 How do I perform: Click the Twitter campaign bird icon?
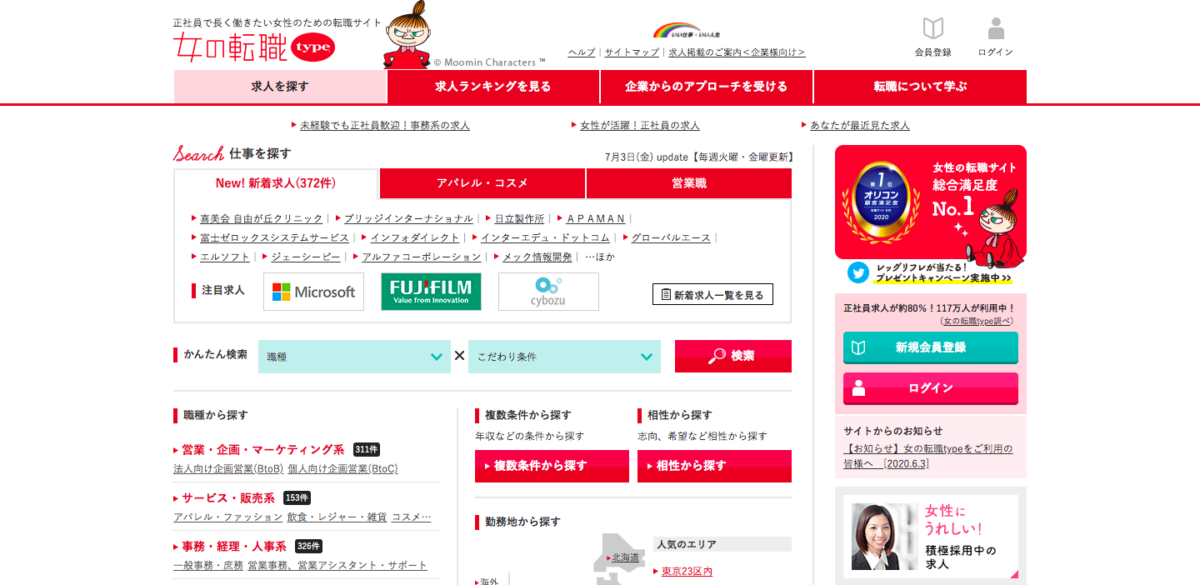(x=858, y=272)
